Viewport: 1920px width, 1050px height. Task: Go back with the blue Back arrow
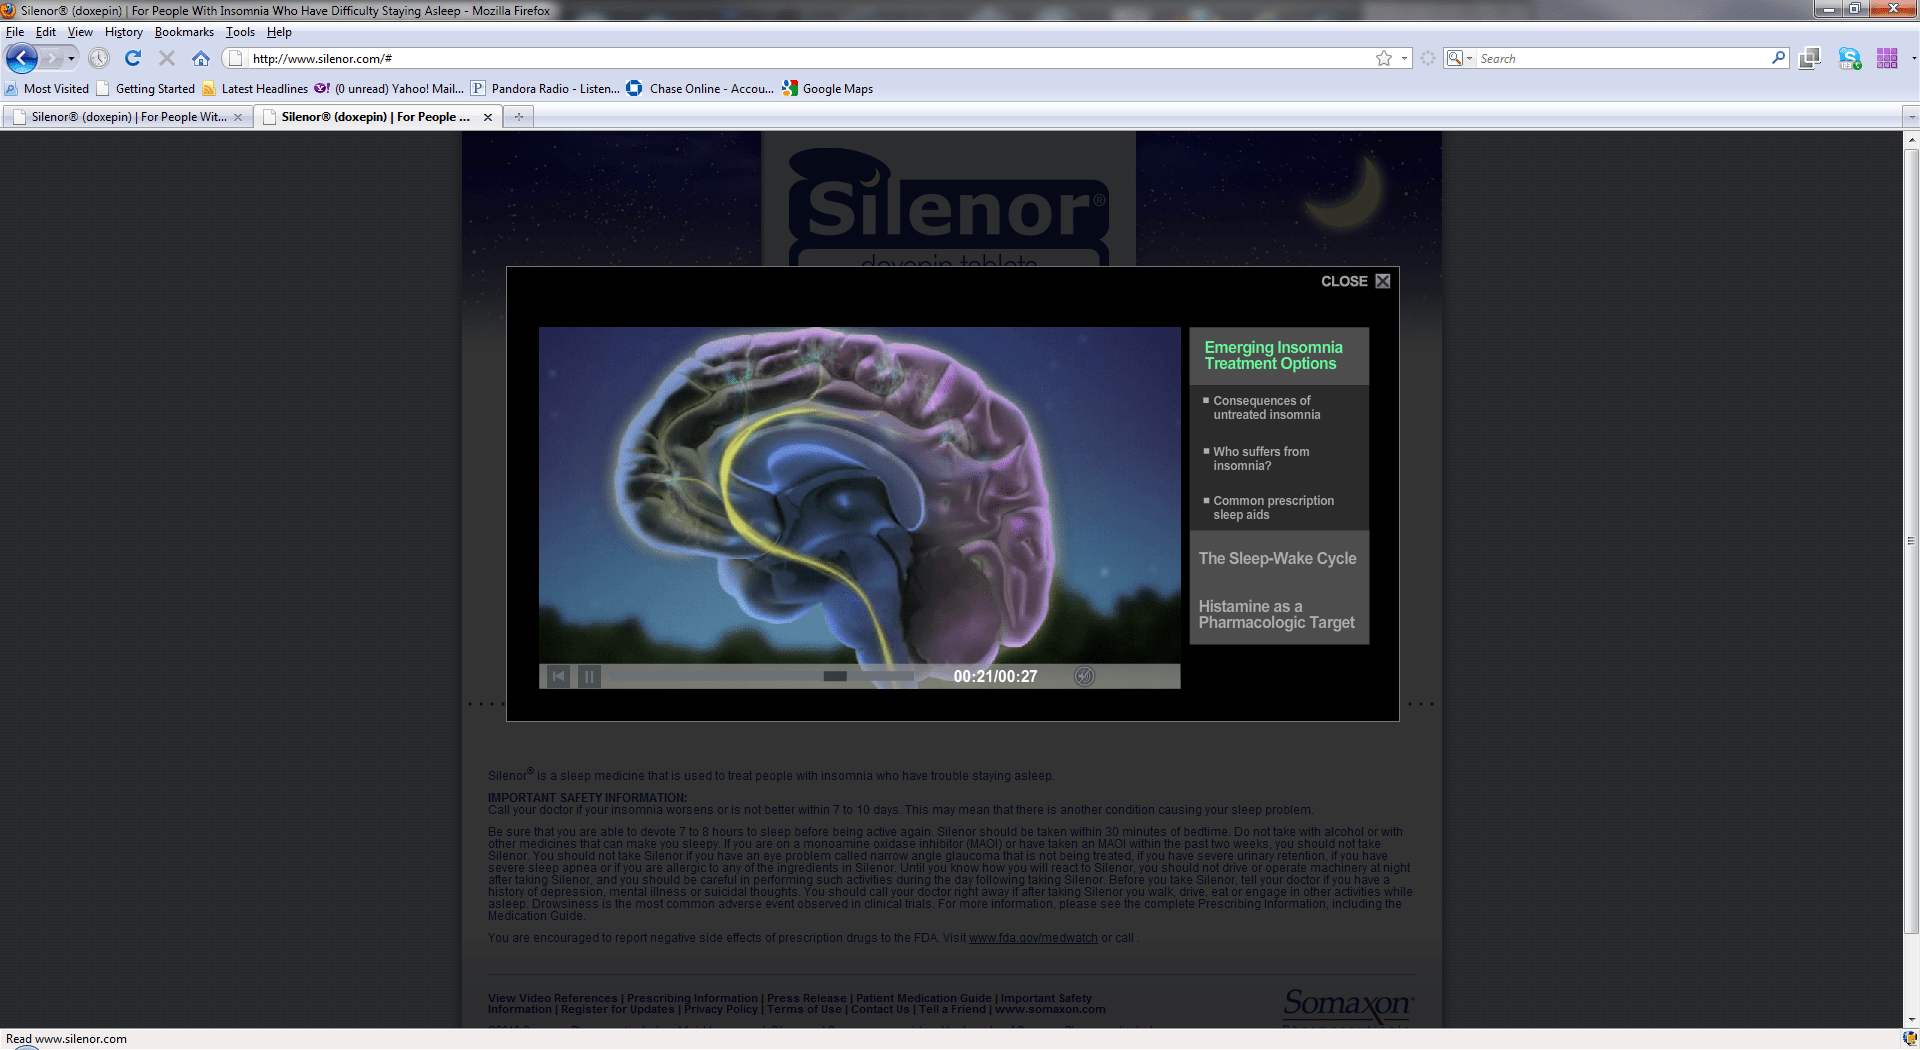click(22, 59)
